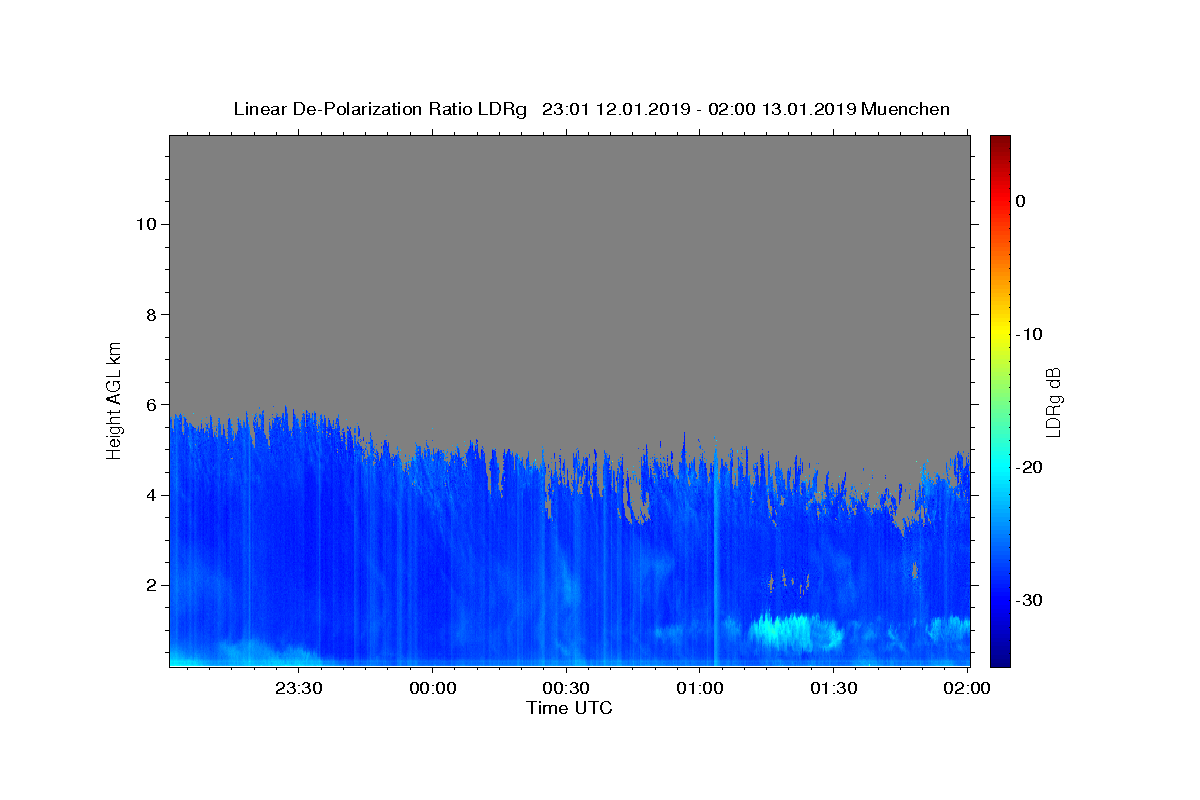Image resolution: width=1200 pixels, height=800 pixels.
Task: Click the 01:00 time axis label
Action: (699, 688)
